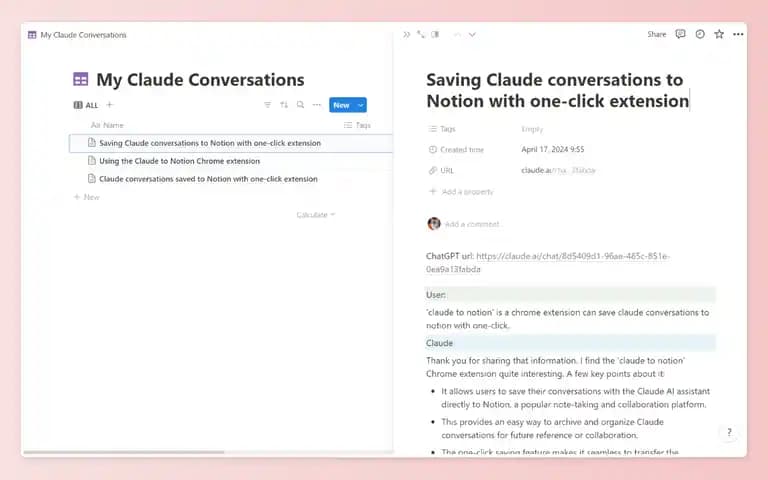Open page menu ellipsis at top right

[x=738, y=34]
